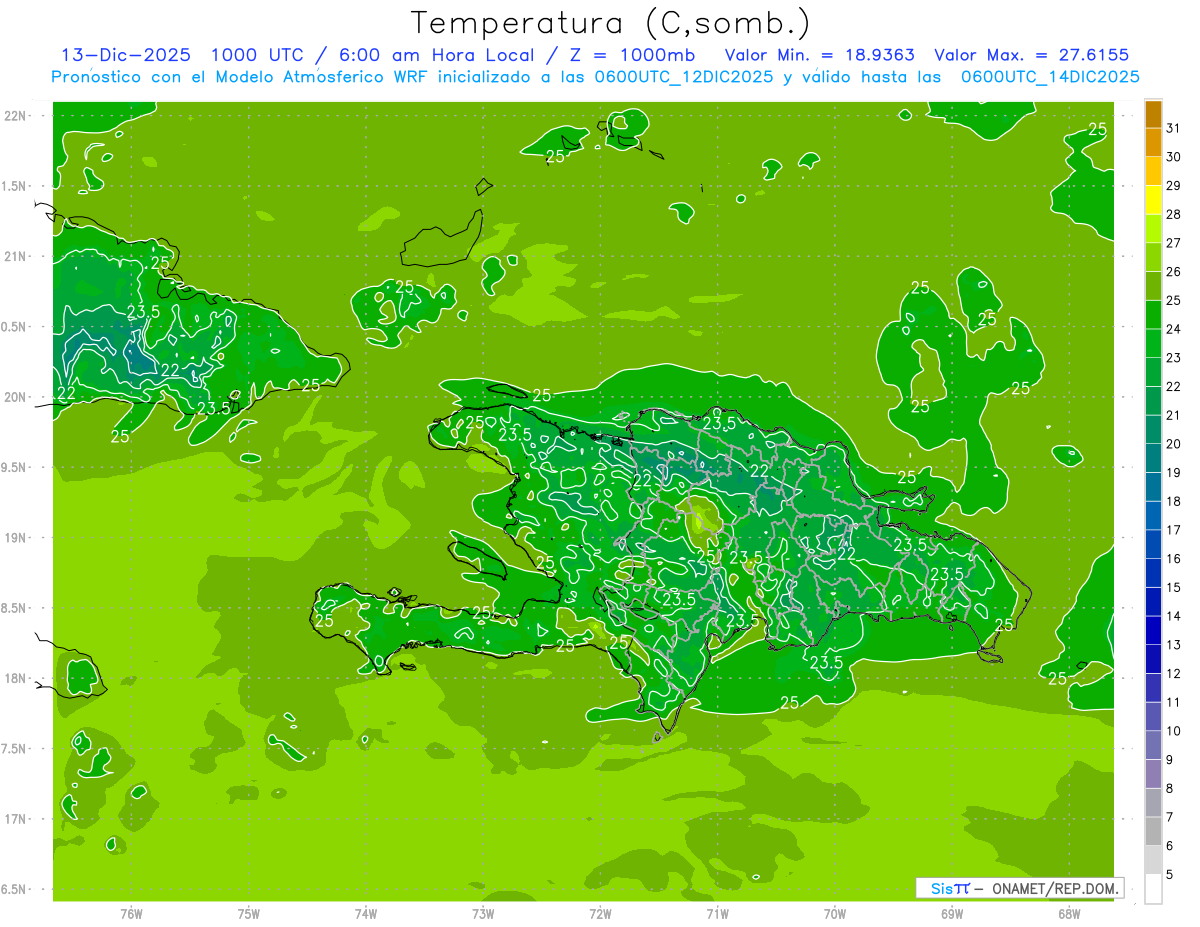Image resolution: width=1200 pixels, height=927 pixels.
Task: Click the blue swatch between 16 and 17
Action: point(1153,544)
